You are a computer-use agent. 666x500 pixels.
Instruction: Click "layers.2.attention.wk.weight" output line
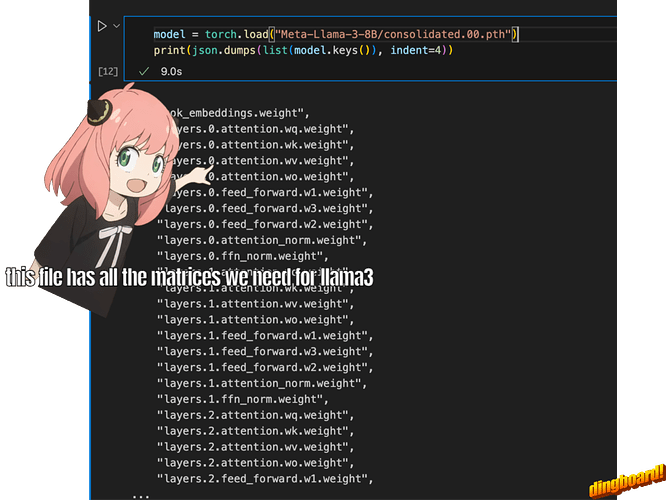tap(256, 431)
